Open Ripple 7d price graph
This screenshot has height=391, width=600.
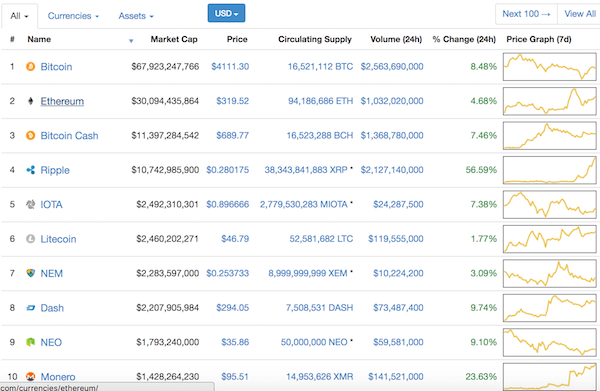click(549, 170)
